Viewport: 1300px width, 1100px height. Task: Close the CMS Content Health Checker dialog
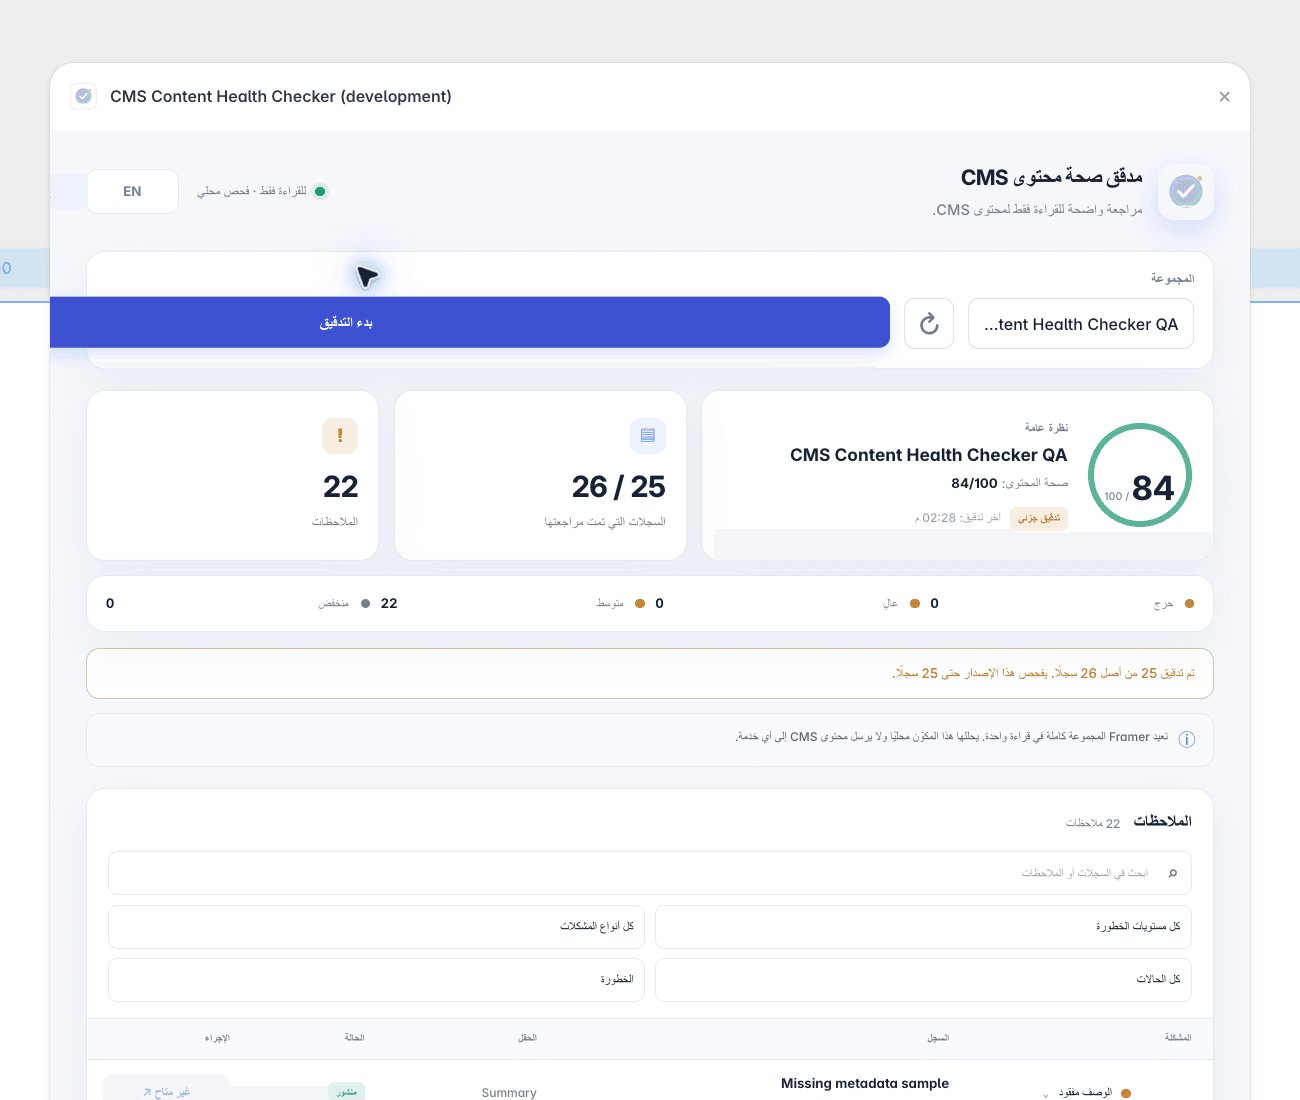pyautogui.click(x=1224, y=97)
